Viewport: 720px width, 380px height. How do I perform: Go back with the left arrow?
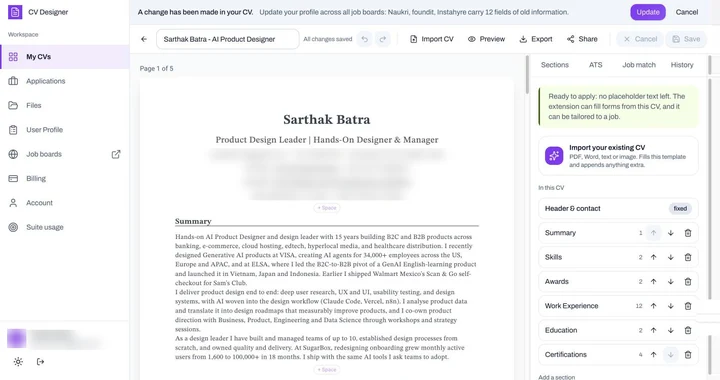pyautogui.click(x=144, y=39)
